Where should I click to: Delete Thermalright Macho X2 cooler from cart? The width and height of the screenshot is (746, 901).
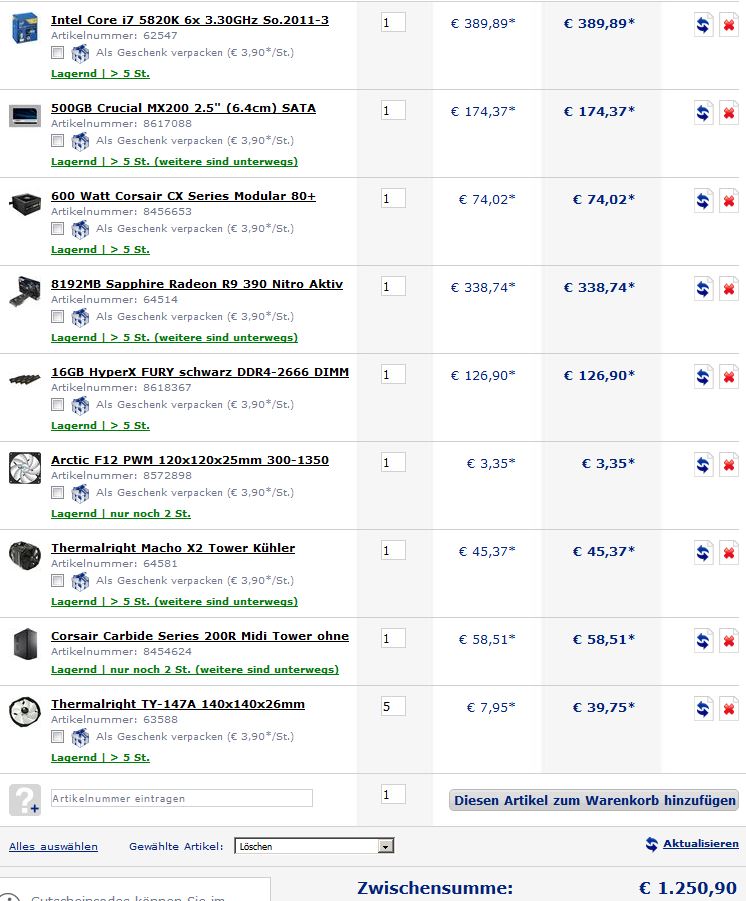pyautogui.click(x=729, y=553)
